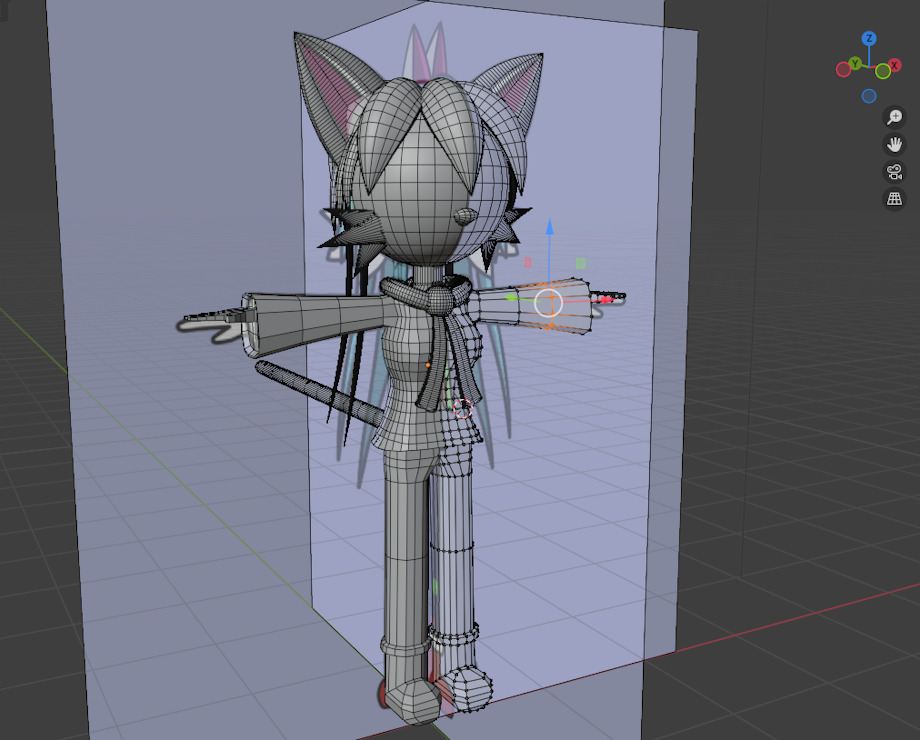Click the red-white 3D cursor
This screenshot has height=740, width=920.
[462, 408]
